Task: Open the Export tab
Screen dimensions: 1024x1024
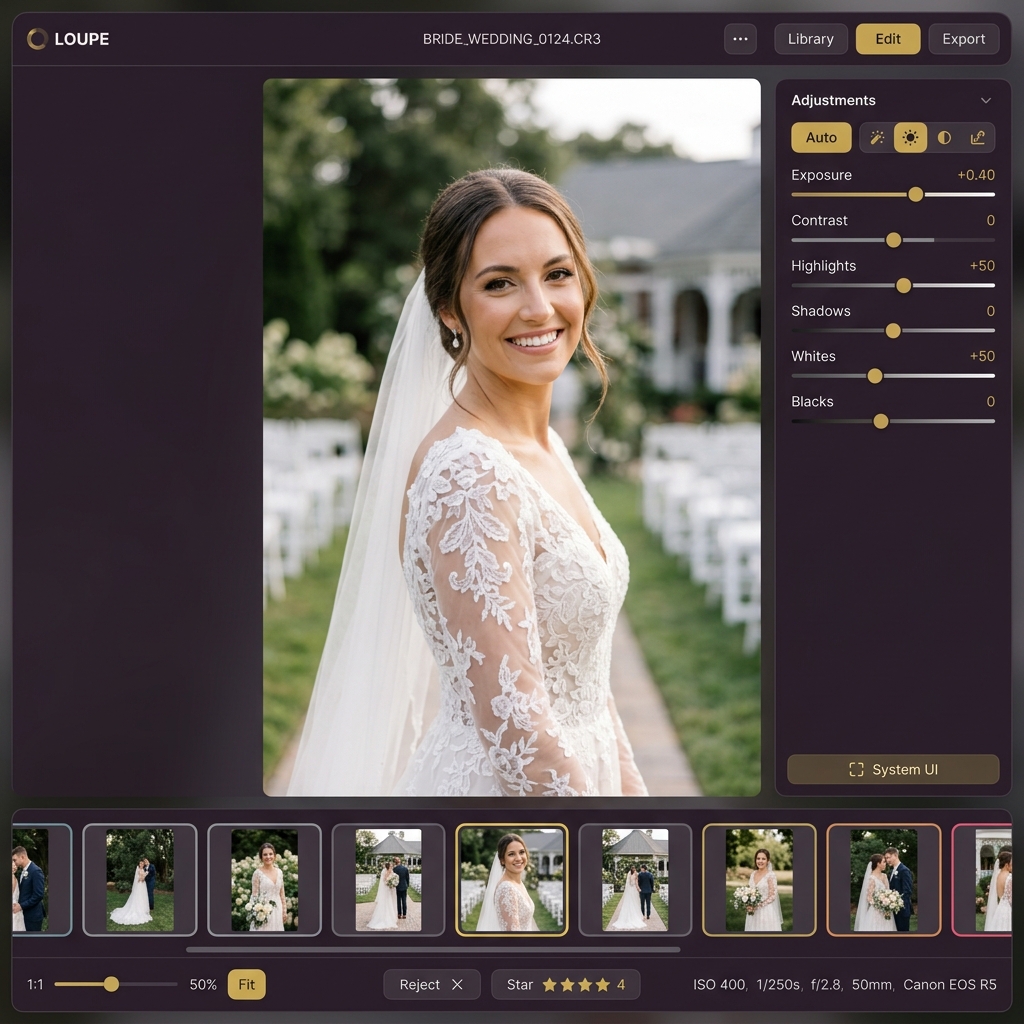Action: click(963, 39)
